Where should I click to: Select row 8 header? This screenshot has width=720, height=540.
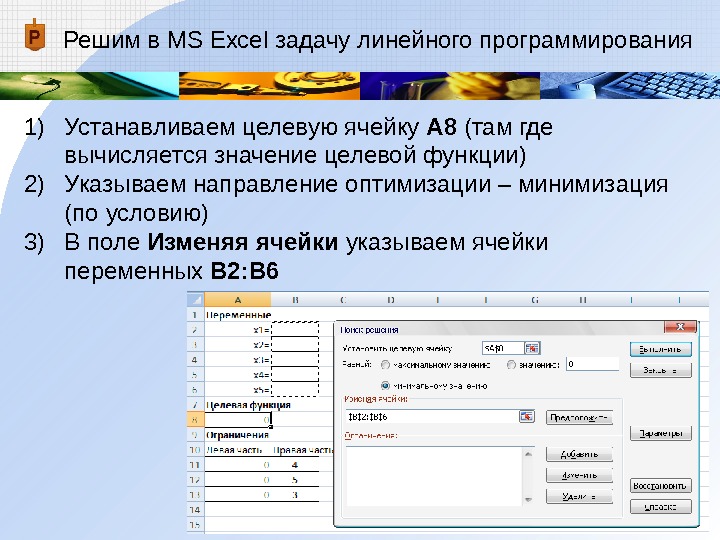pos(195,420)
